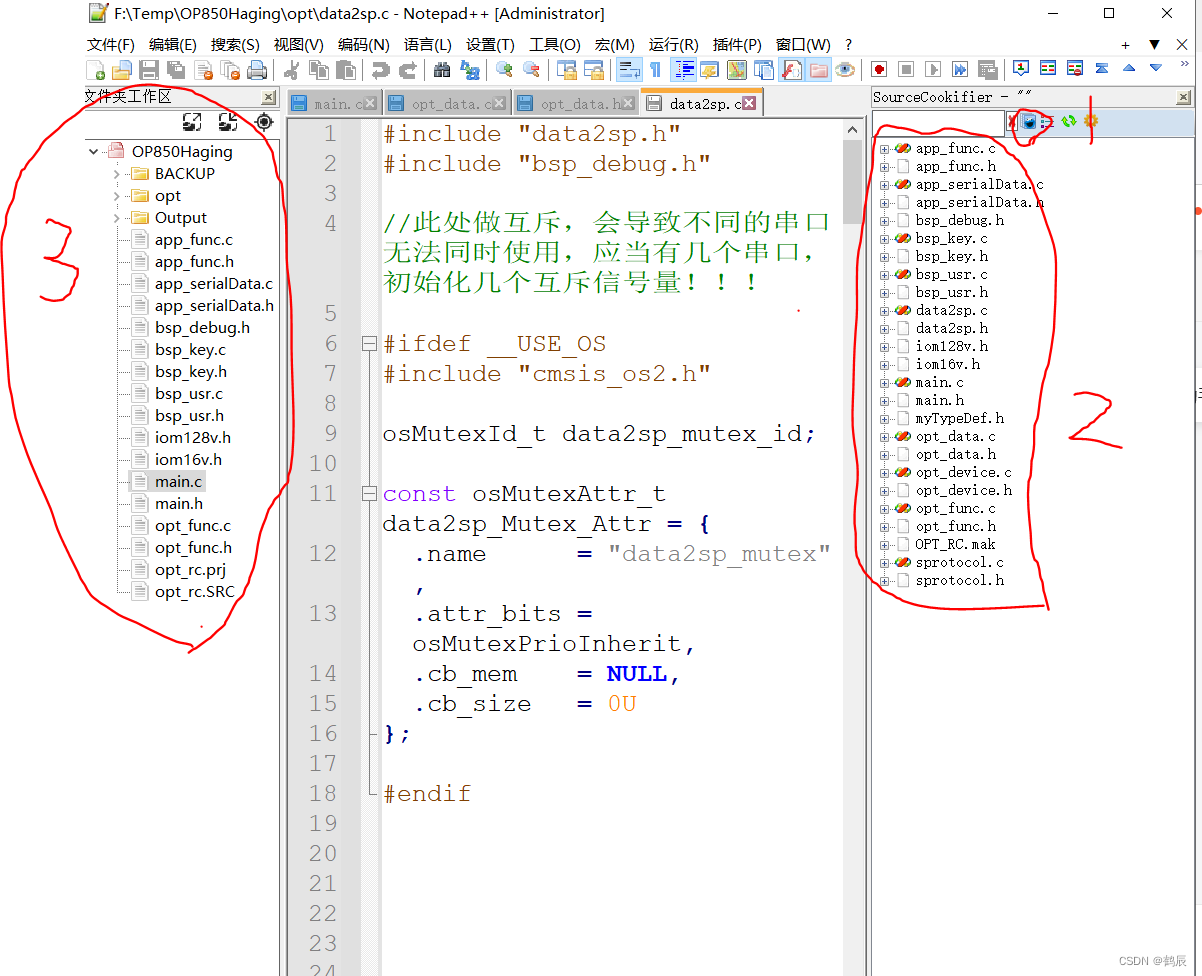Open the 编辑(E) menu
Image resolution: width=1202 pixels, height=976 pixels.
click(173, 45)
